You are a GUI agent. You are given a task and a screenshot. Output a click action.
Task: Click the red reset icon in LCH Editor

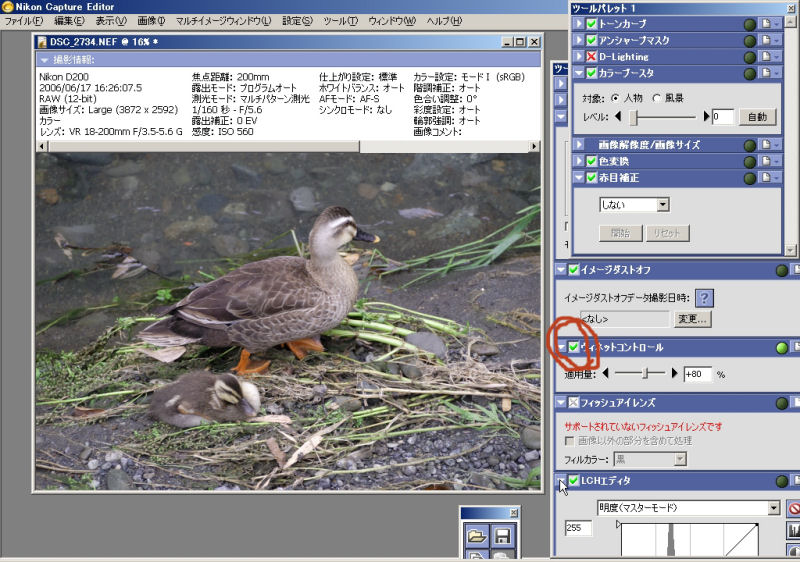793,508
